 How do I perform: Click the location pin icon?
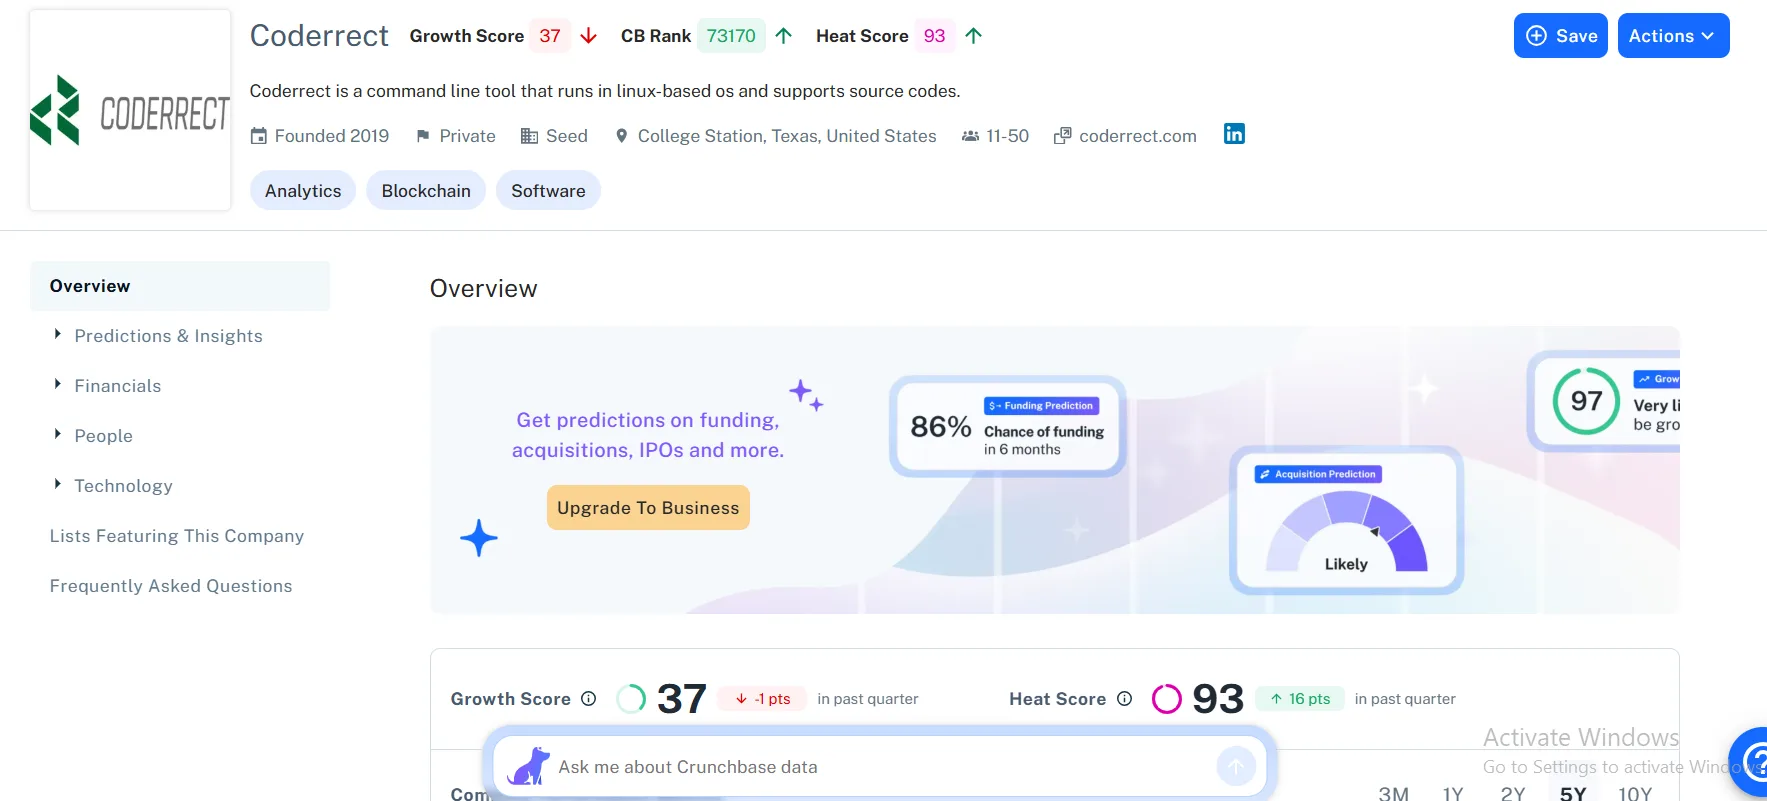pos(622,136)
